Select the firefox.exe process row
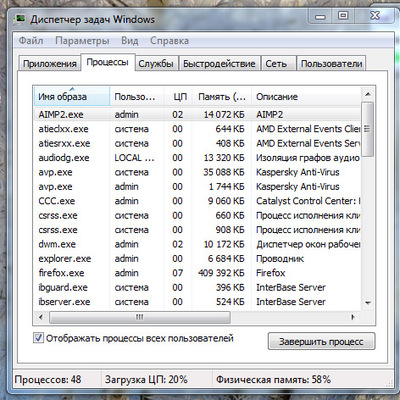Screen dimensions: 400x400 click(197, 273)
